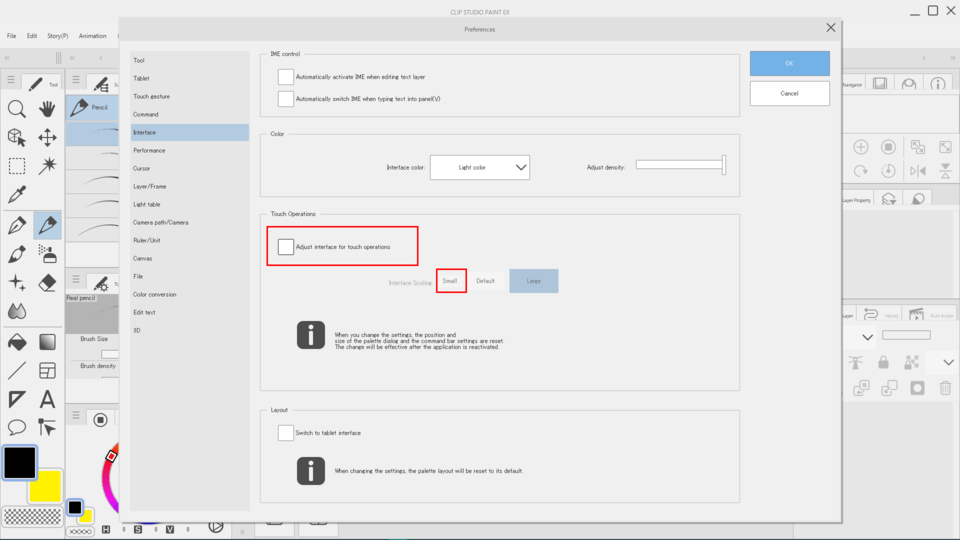Enable automatically activate IME when editing text
The width and height of the screenshot is (960, 540).
285,77
